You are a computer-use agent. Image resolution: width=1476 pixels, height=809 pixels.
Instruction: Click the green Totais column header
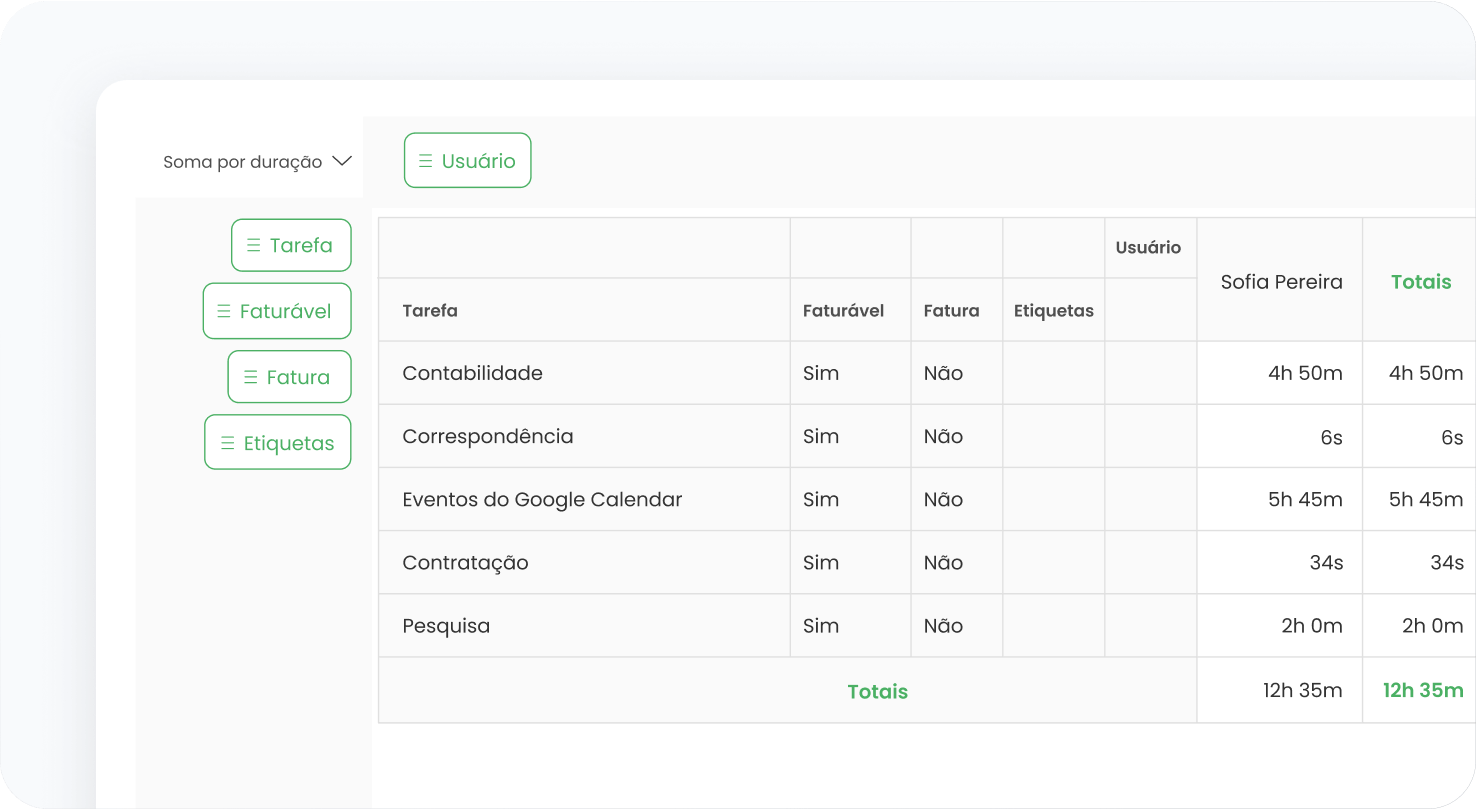coord(1420,282)
